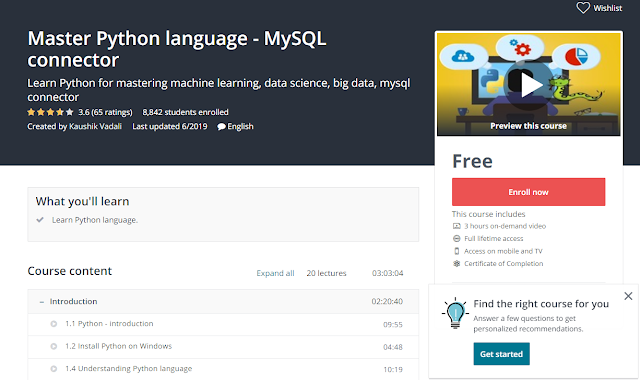Click the checkmark beside Learn Python language
640x380 pixels.
point(40,220)
